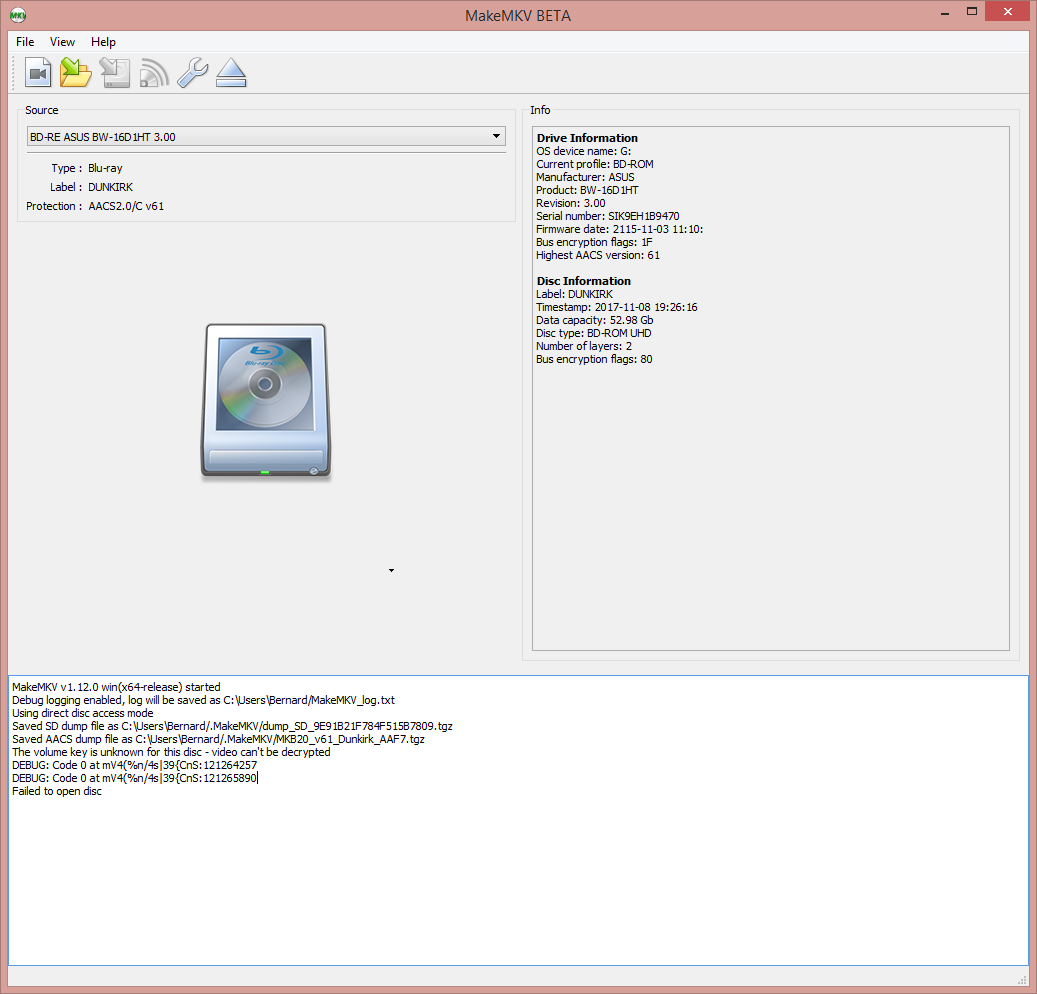The width and height of the screenshot is (1037, 994).
Task: Click 'Bus encryption flags: 80' disc info line
Action: (595, 359)
